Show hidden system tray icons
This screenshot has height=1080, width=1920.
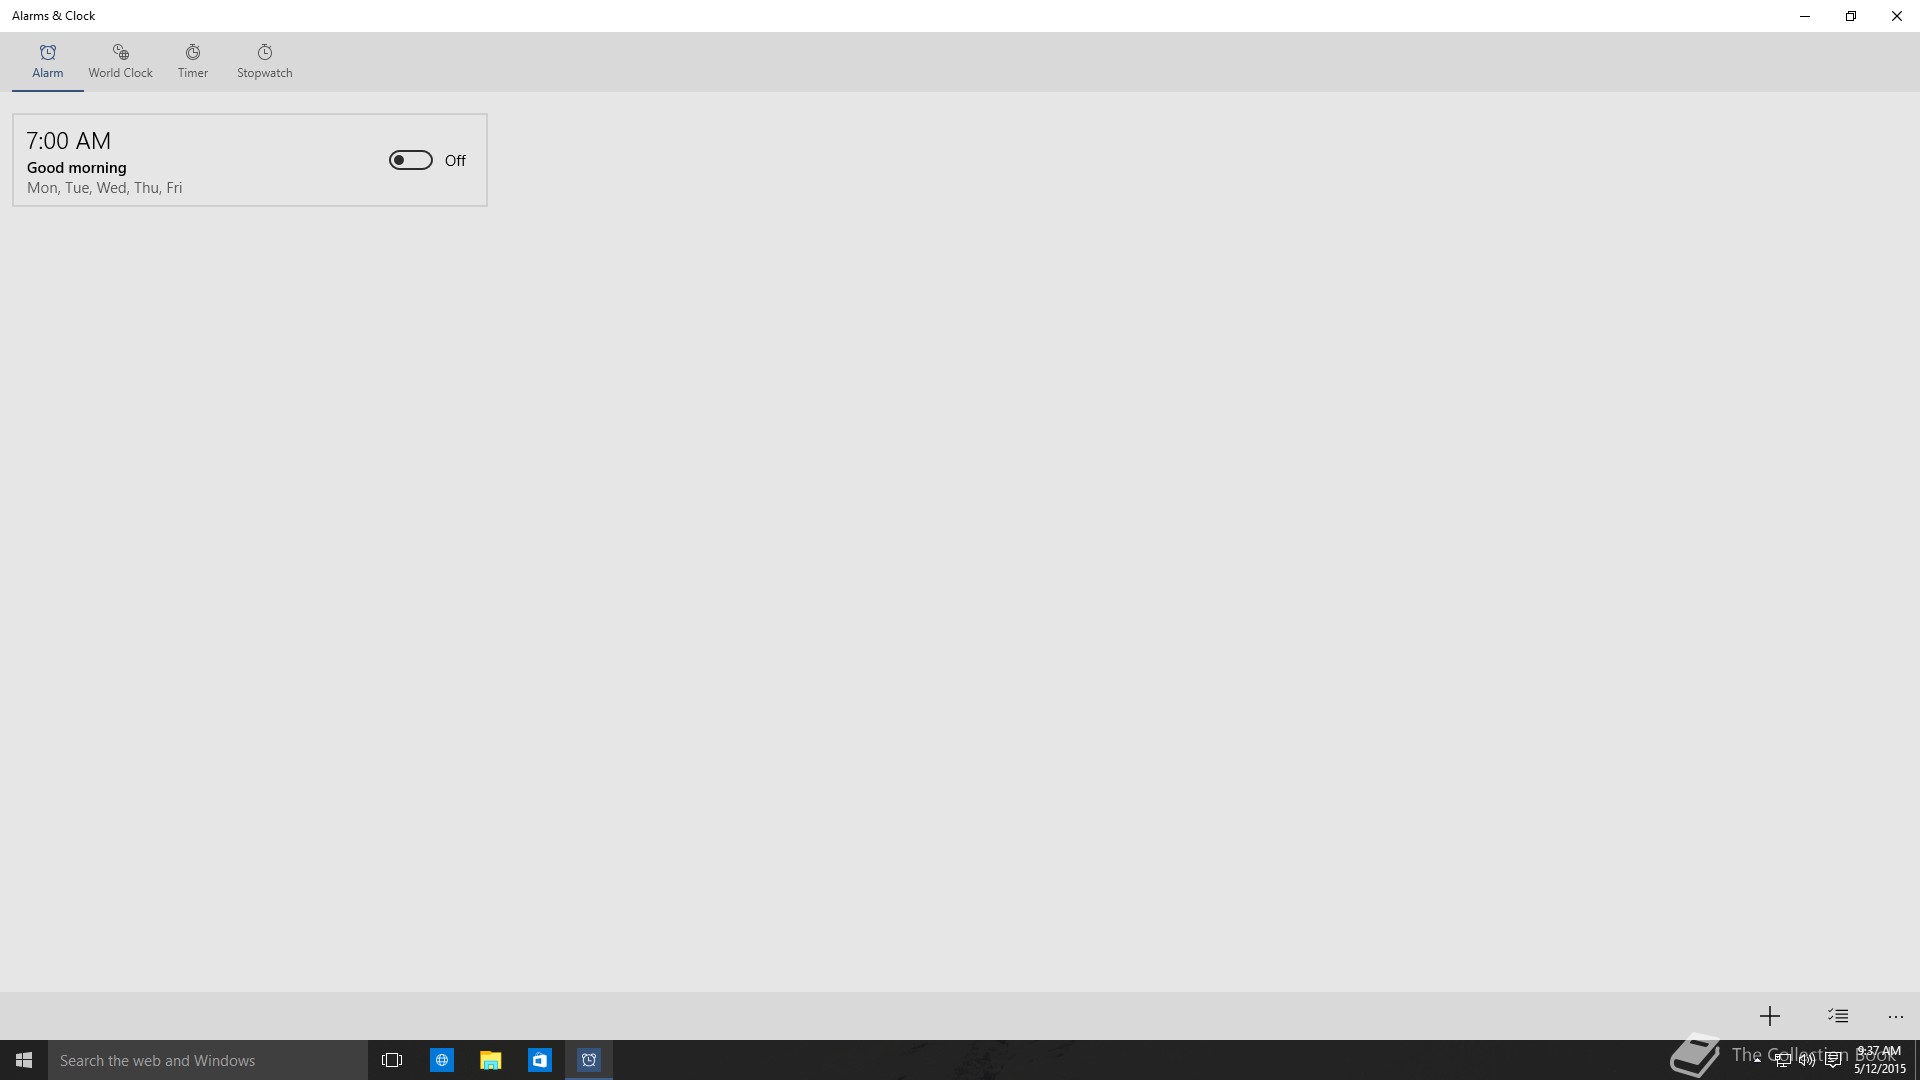tap(1757, 1060)
